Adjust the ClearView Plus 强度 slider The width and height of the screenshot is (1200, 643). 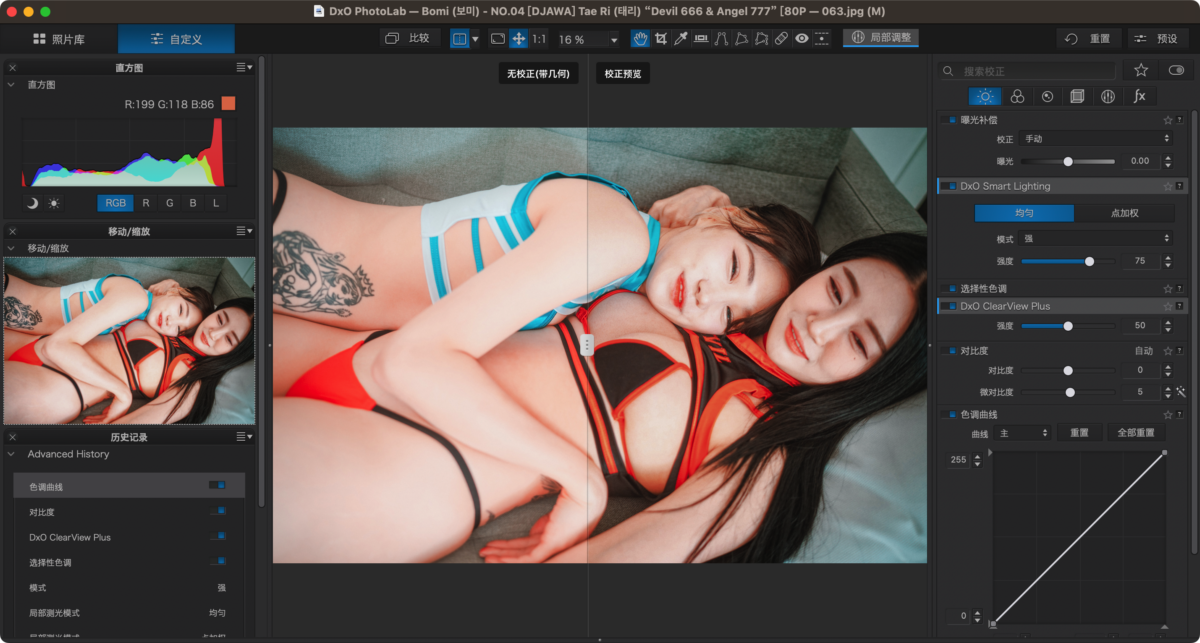tap(1068, 326)
